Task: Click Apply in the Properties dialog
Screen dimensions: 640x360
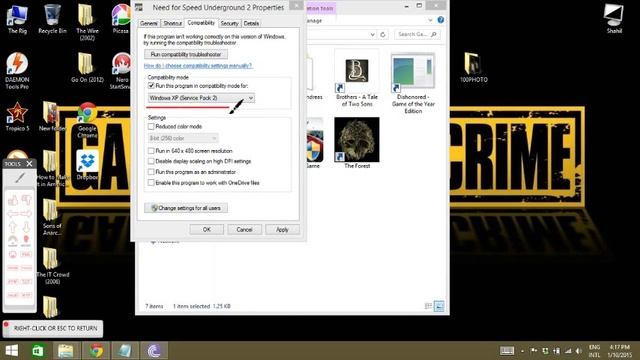Action: click(282, 229)
